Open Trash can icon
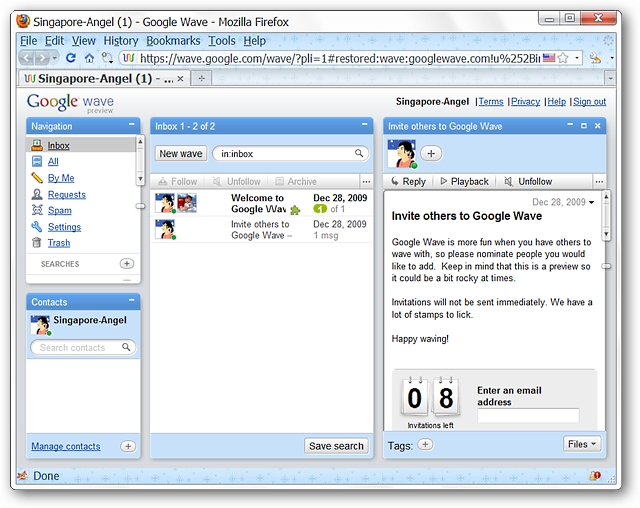This screenshot has height=508, width=640. tap(37, 243)
